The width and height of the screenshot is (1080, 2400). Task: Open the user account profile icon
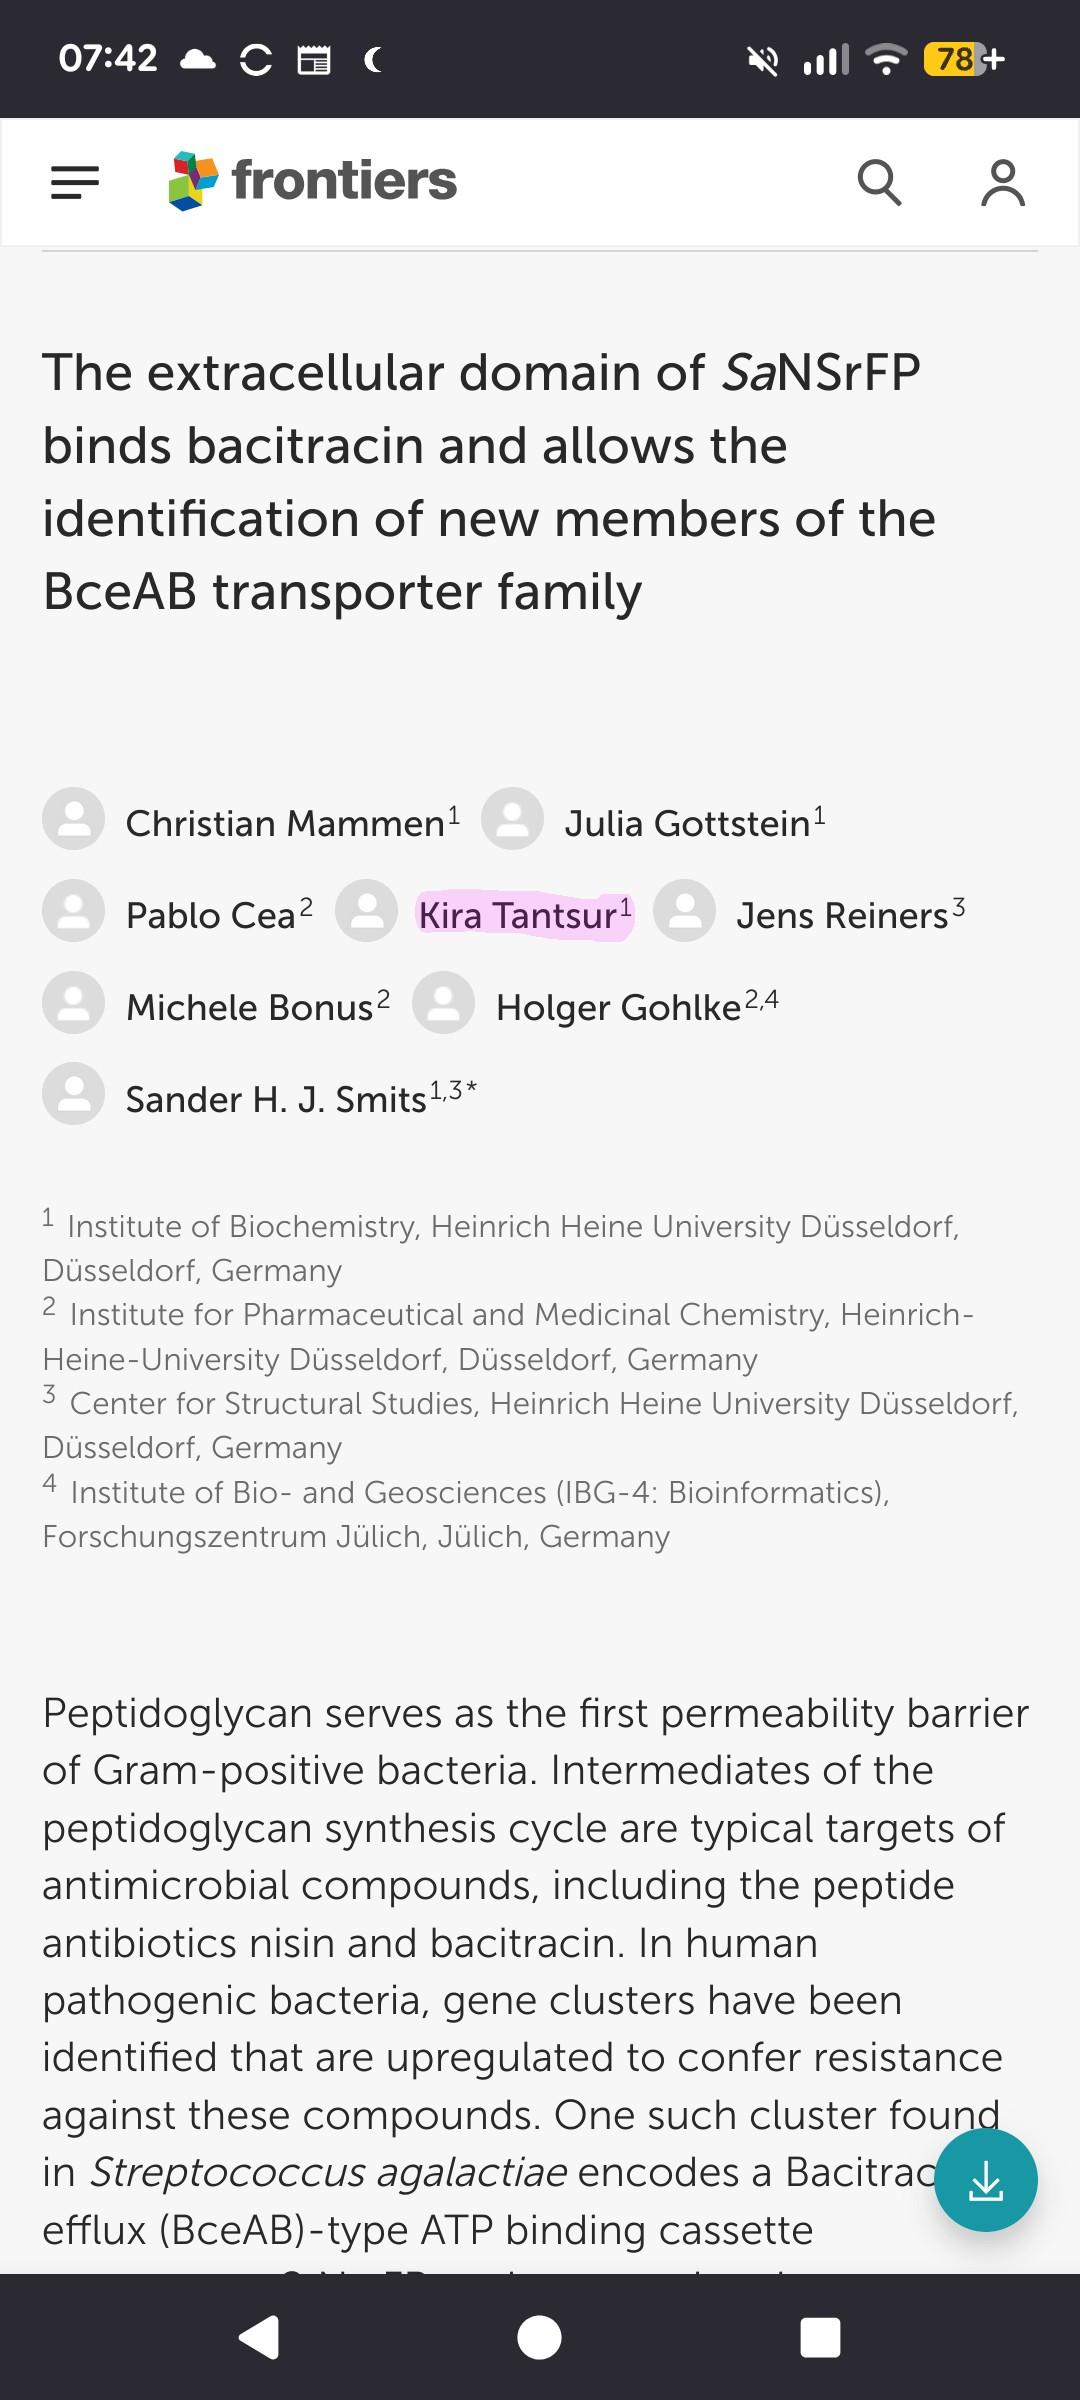tap(1002, 182)
